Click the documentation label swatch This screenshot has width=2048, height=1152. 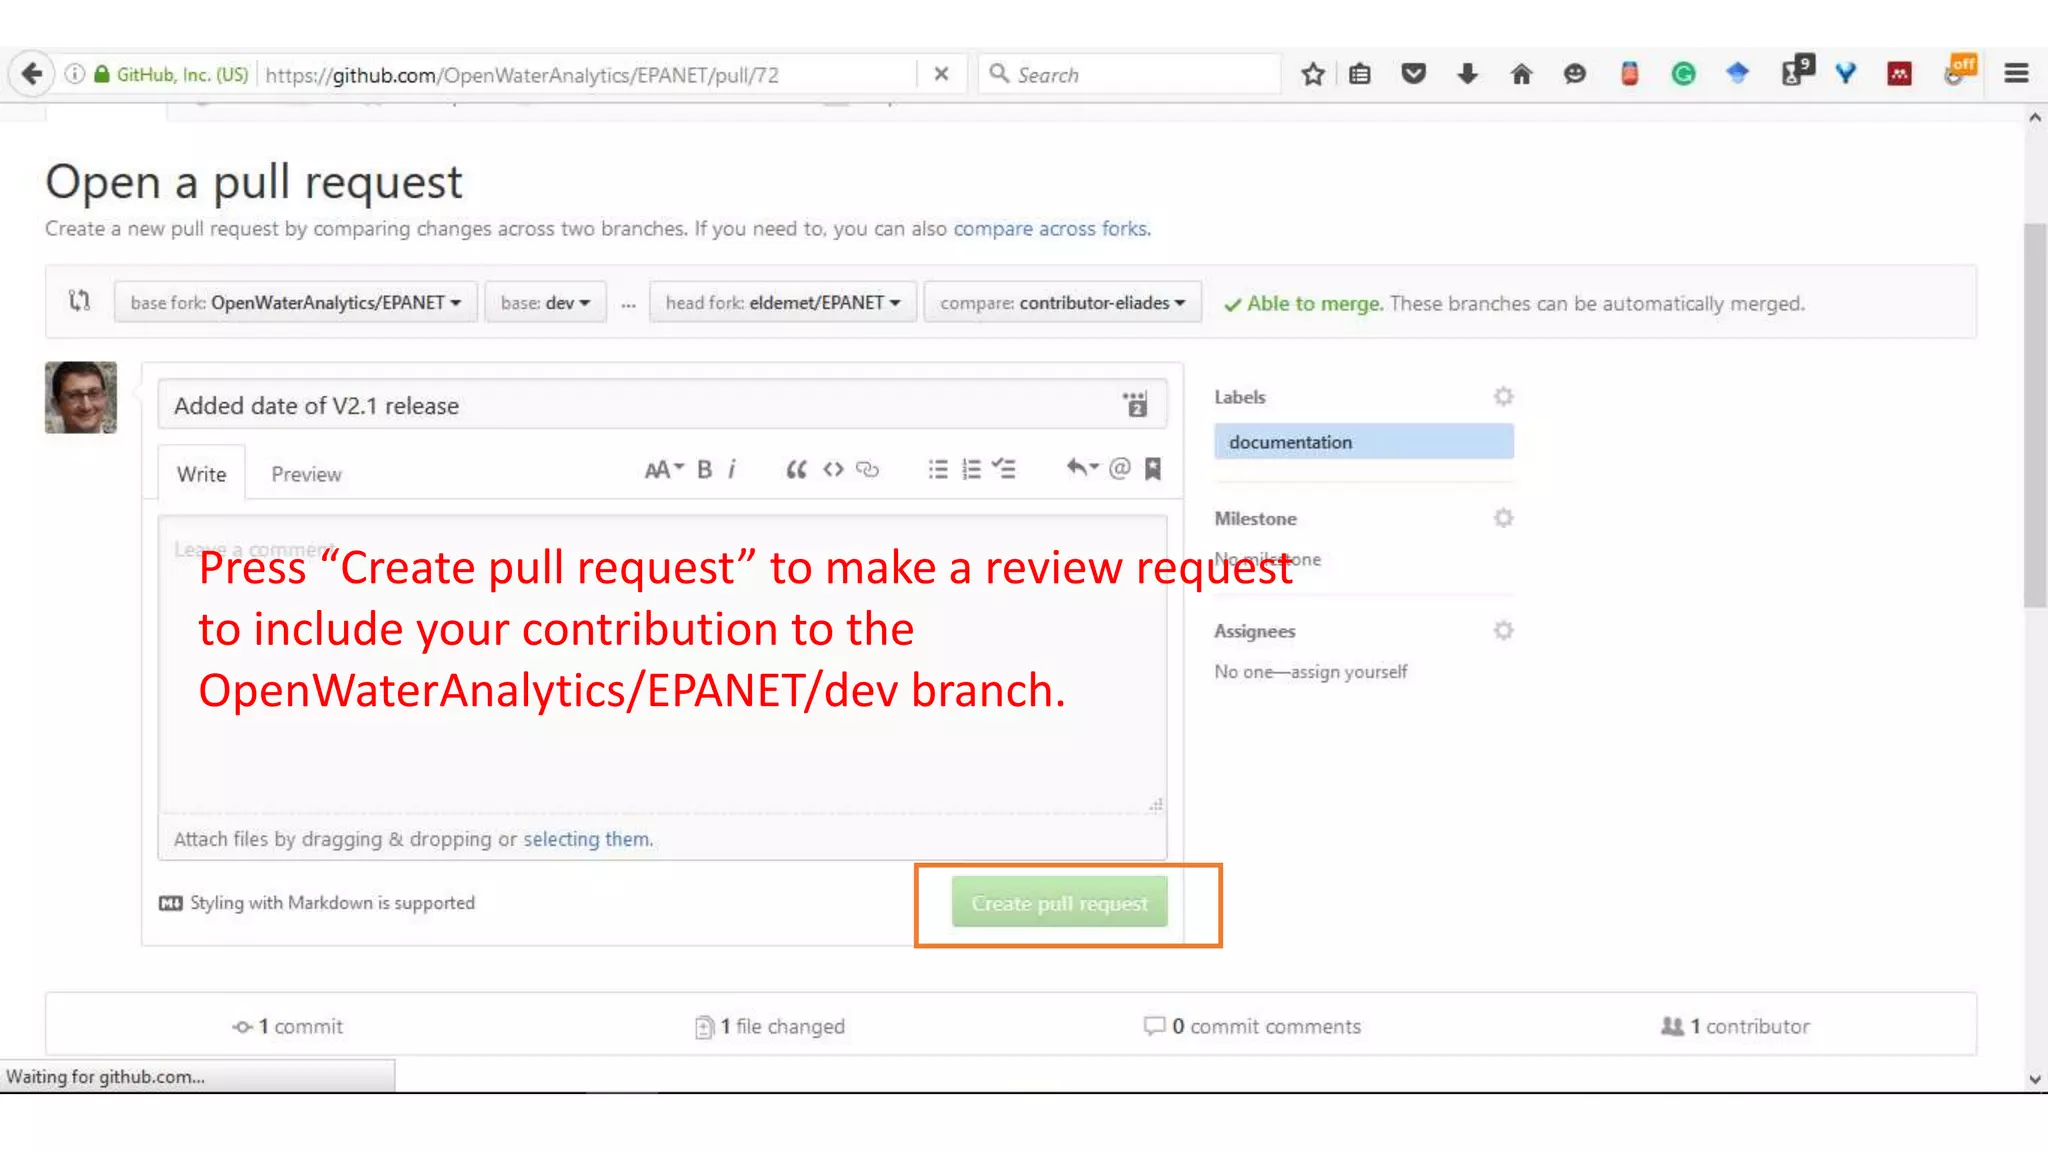pyautogui.click(x=1364, y=441)
